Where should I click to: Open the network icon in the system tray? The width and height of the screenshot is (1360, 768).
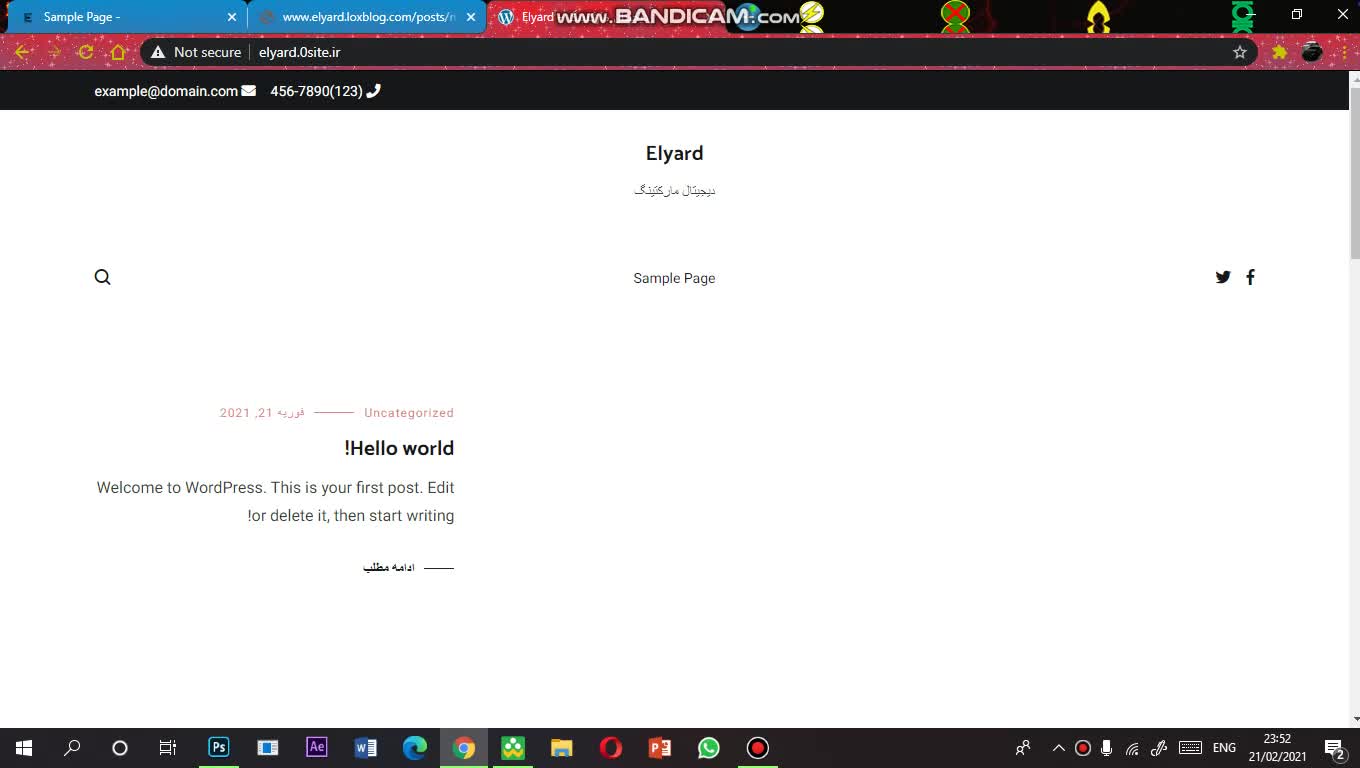click(x=1132, y=748)
